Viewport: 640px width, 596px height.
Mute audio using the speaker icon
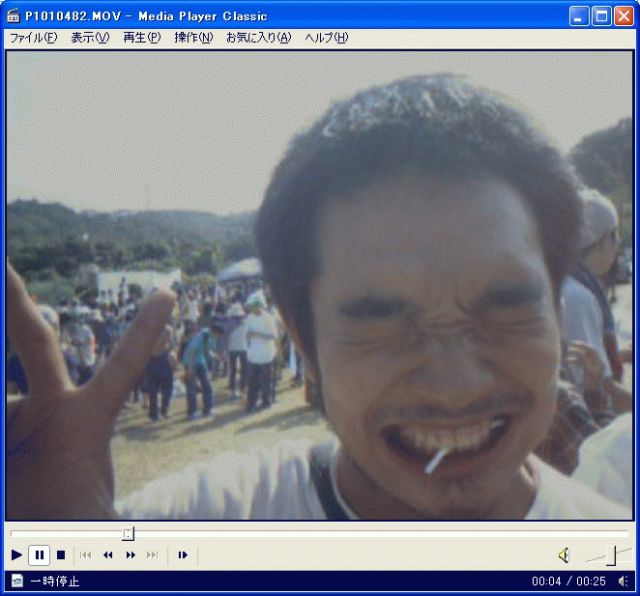click(x=564, y=555)
